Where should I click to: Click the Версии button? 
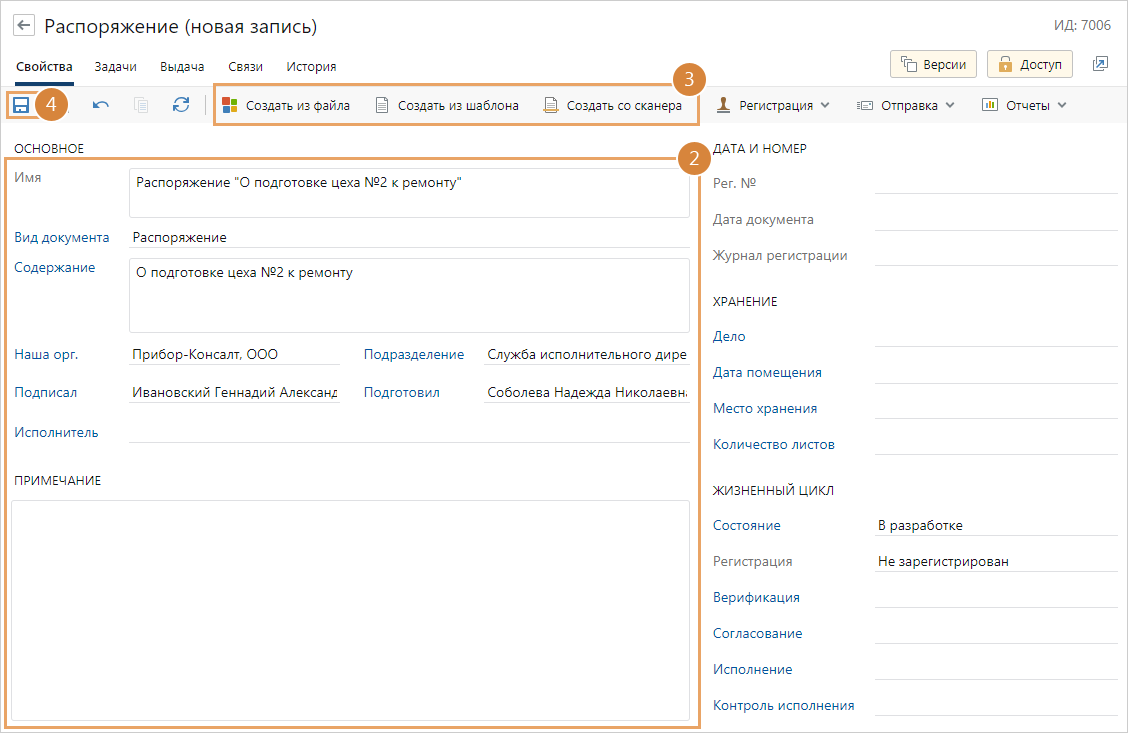[933, 64]
